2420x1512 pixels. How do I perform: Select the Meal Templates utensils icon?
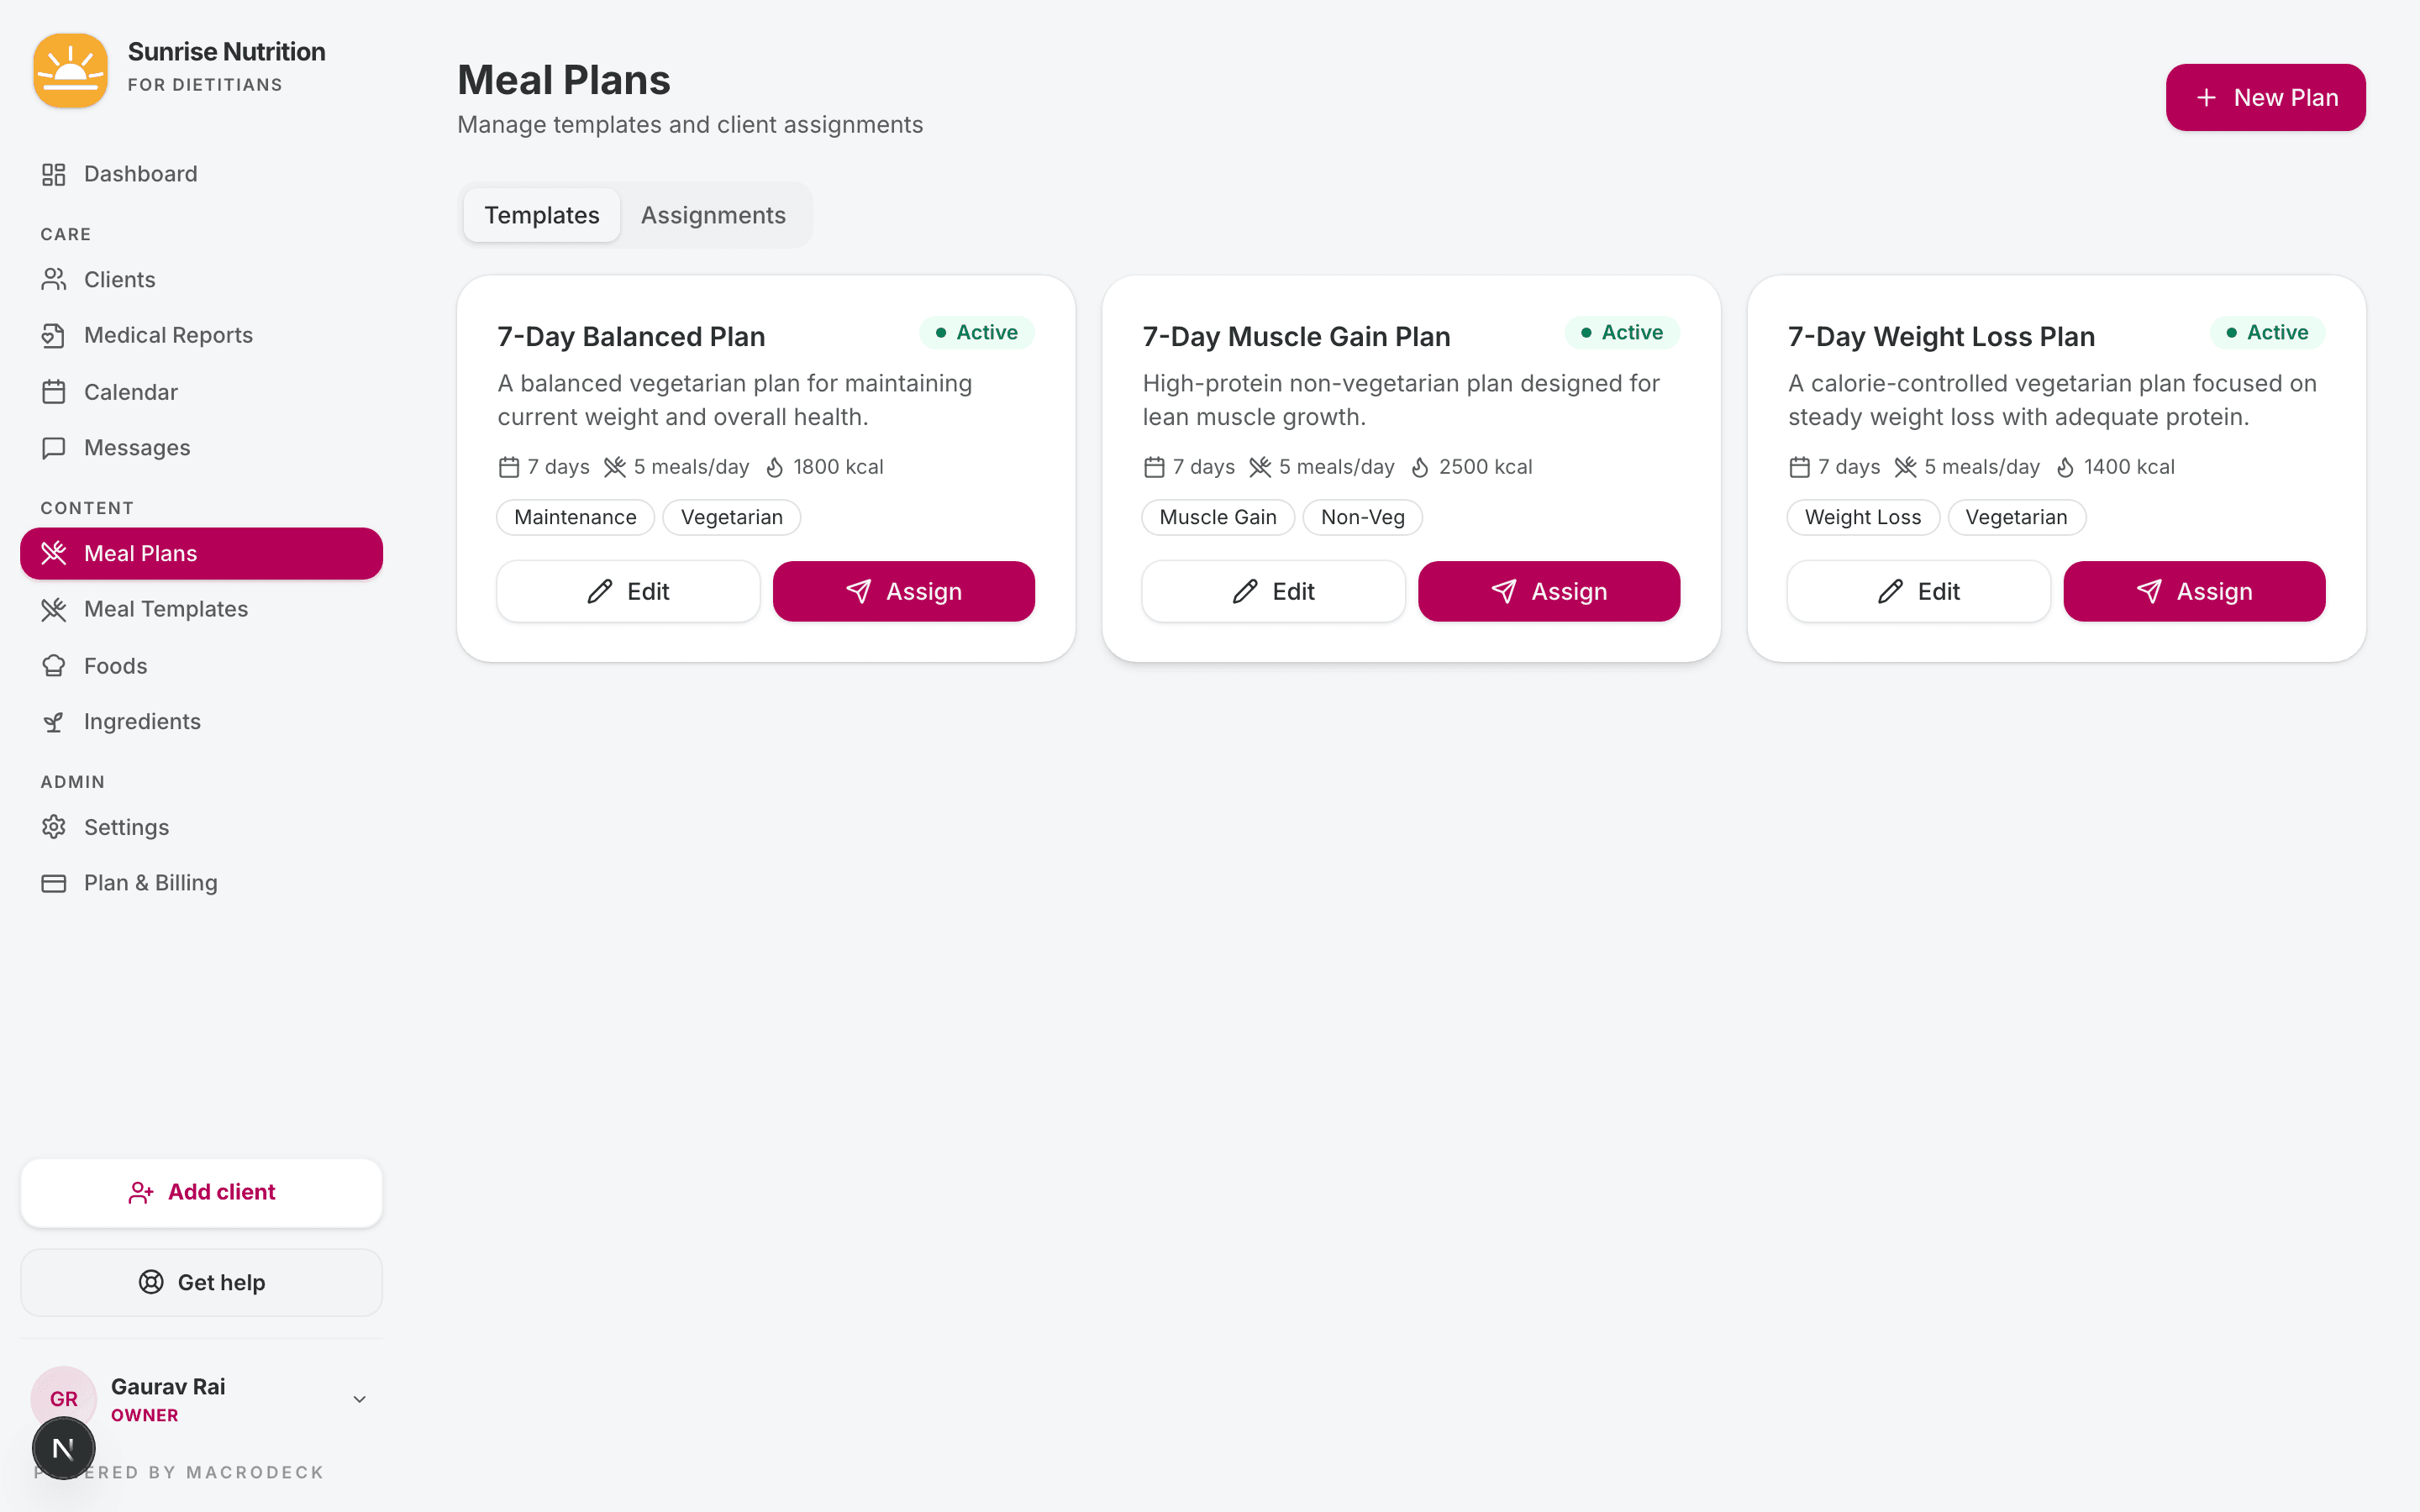point(55,609)
